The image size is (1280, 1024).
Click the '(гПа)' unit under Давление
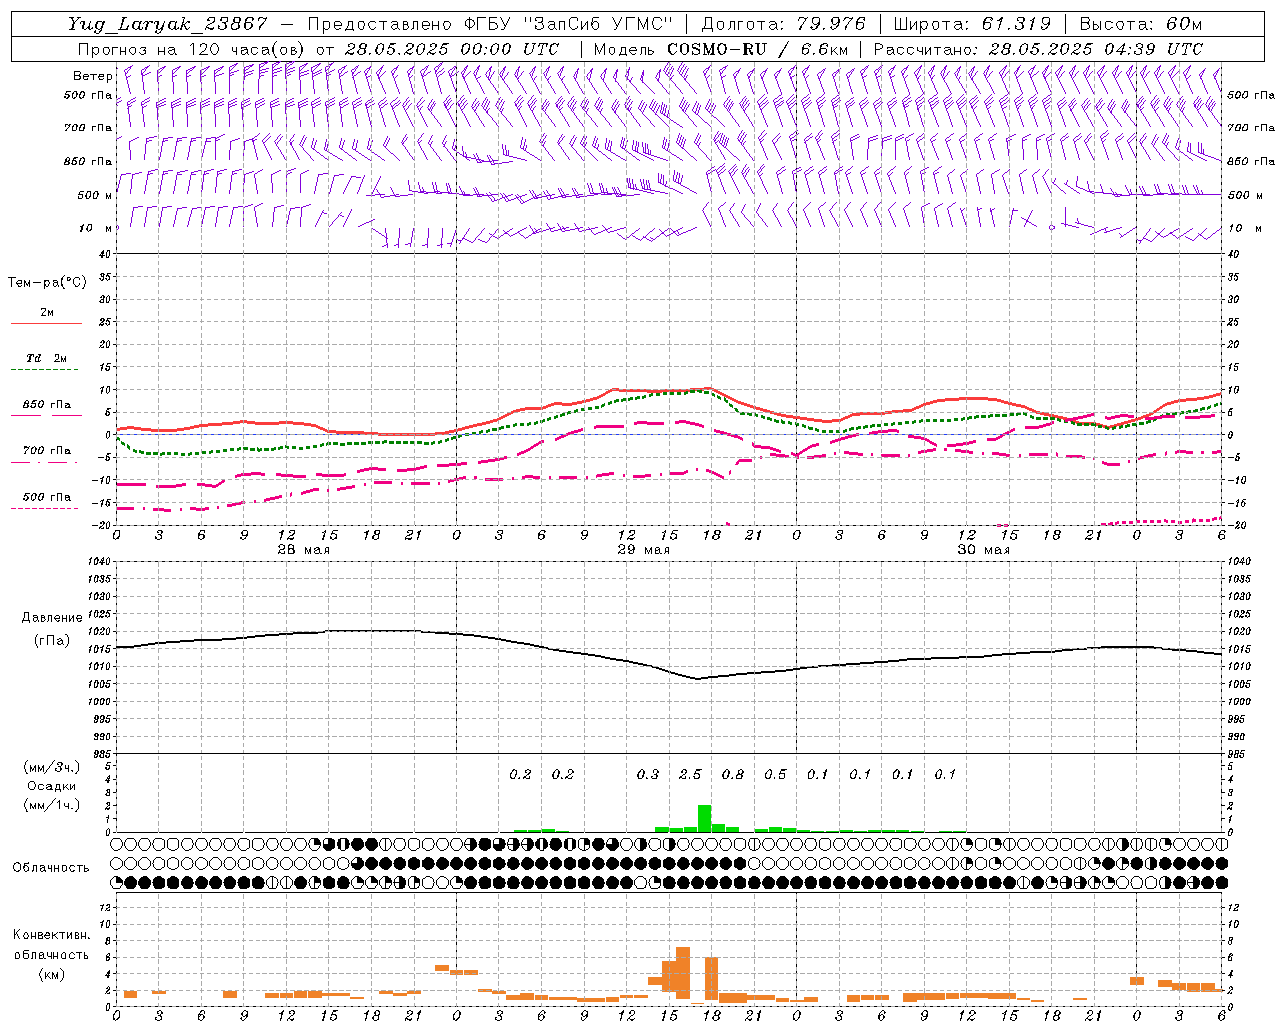pos(52,641)
